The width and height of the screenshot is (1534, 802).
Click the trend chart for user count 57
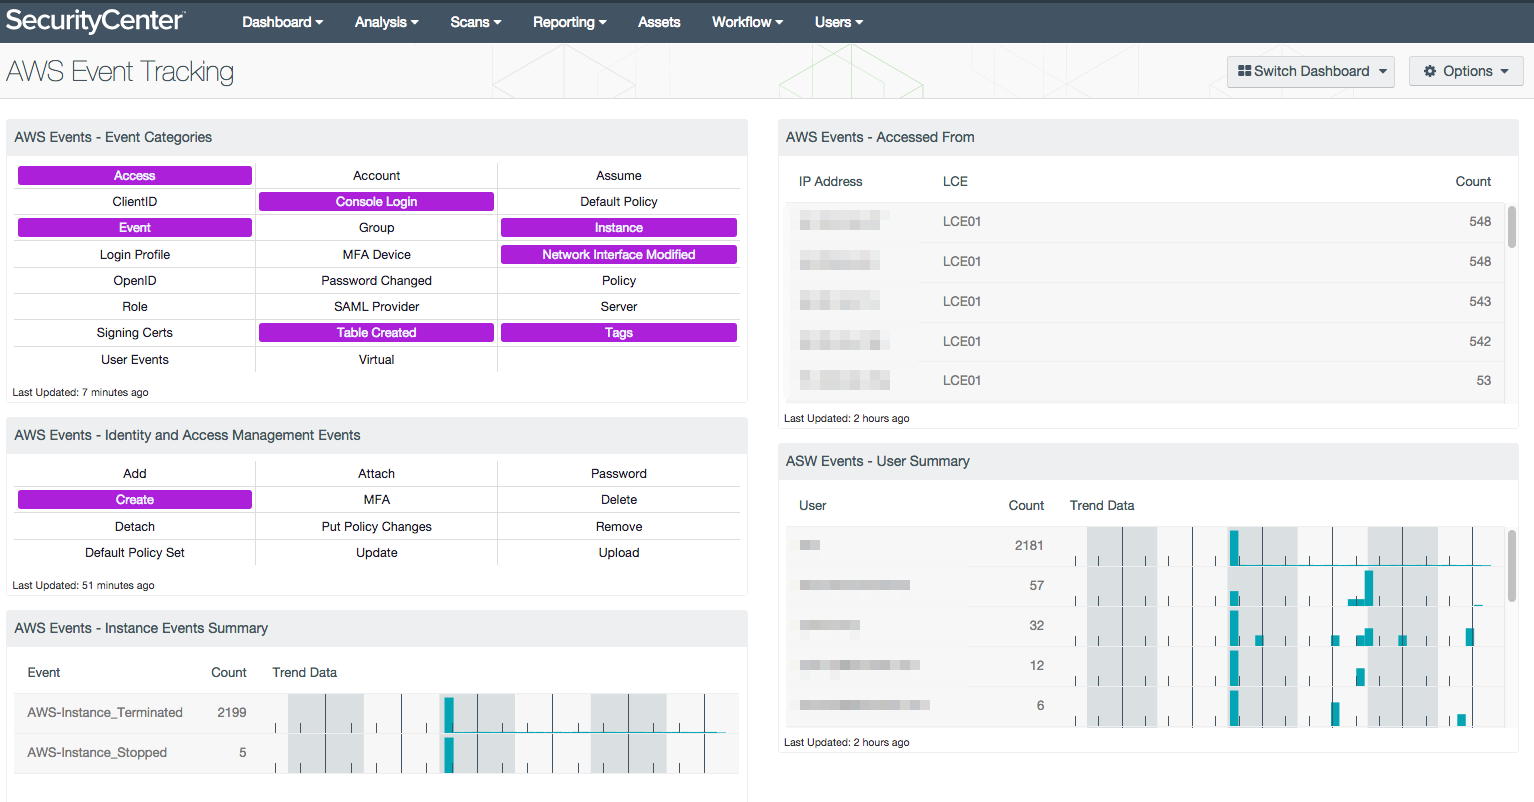click(1282, 586)
